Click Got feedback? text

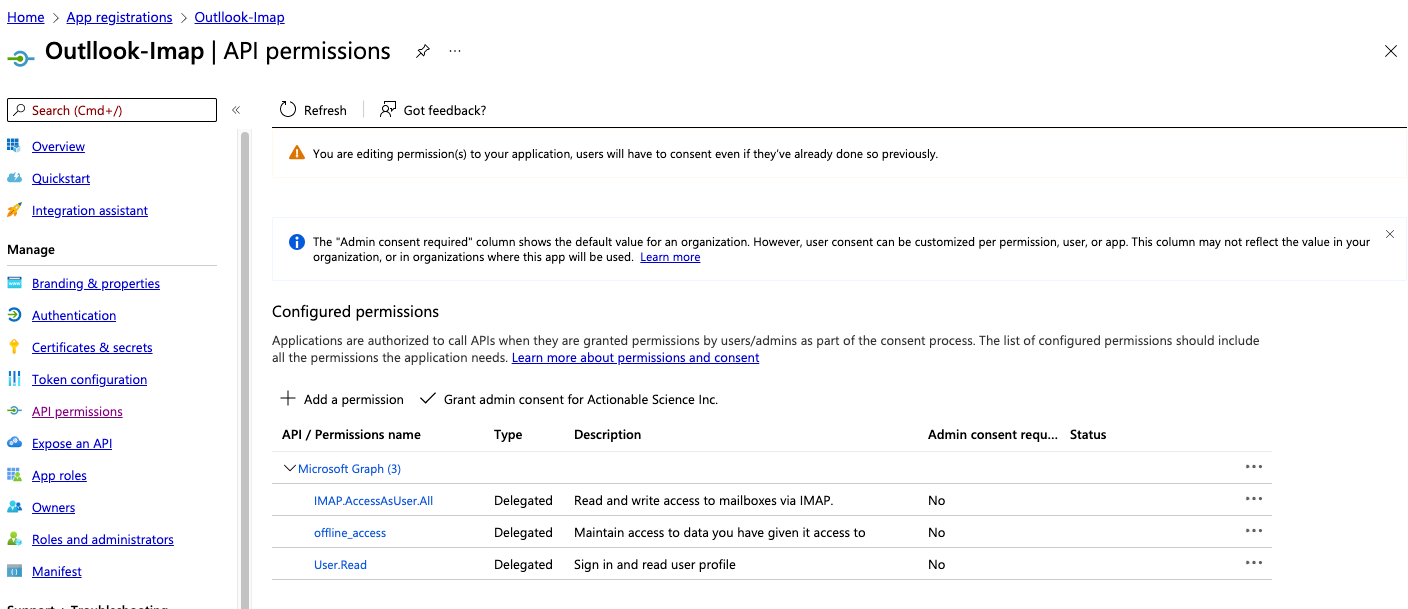point(445,110)
